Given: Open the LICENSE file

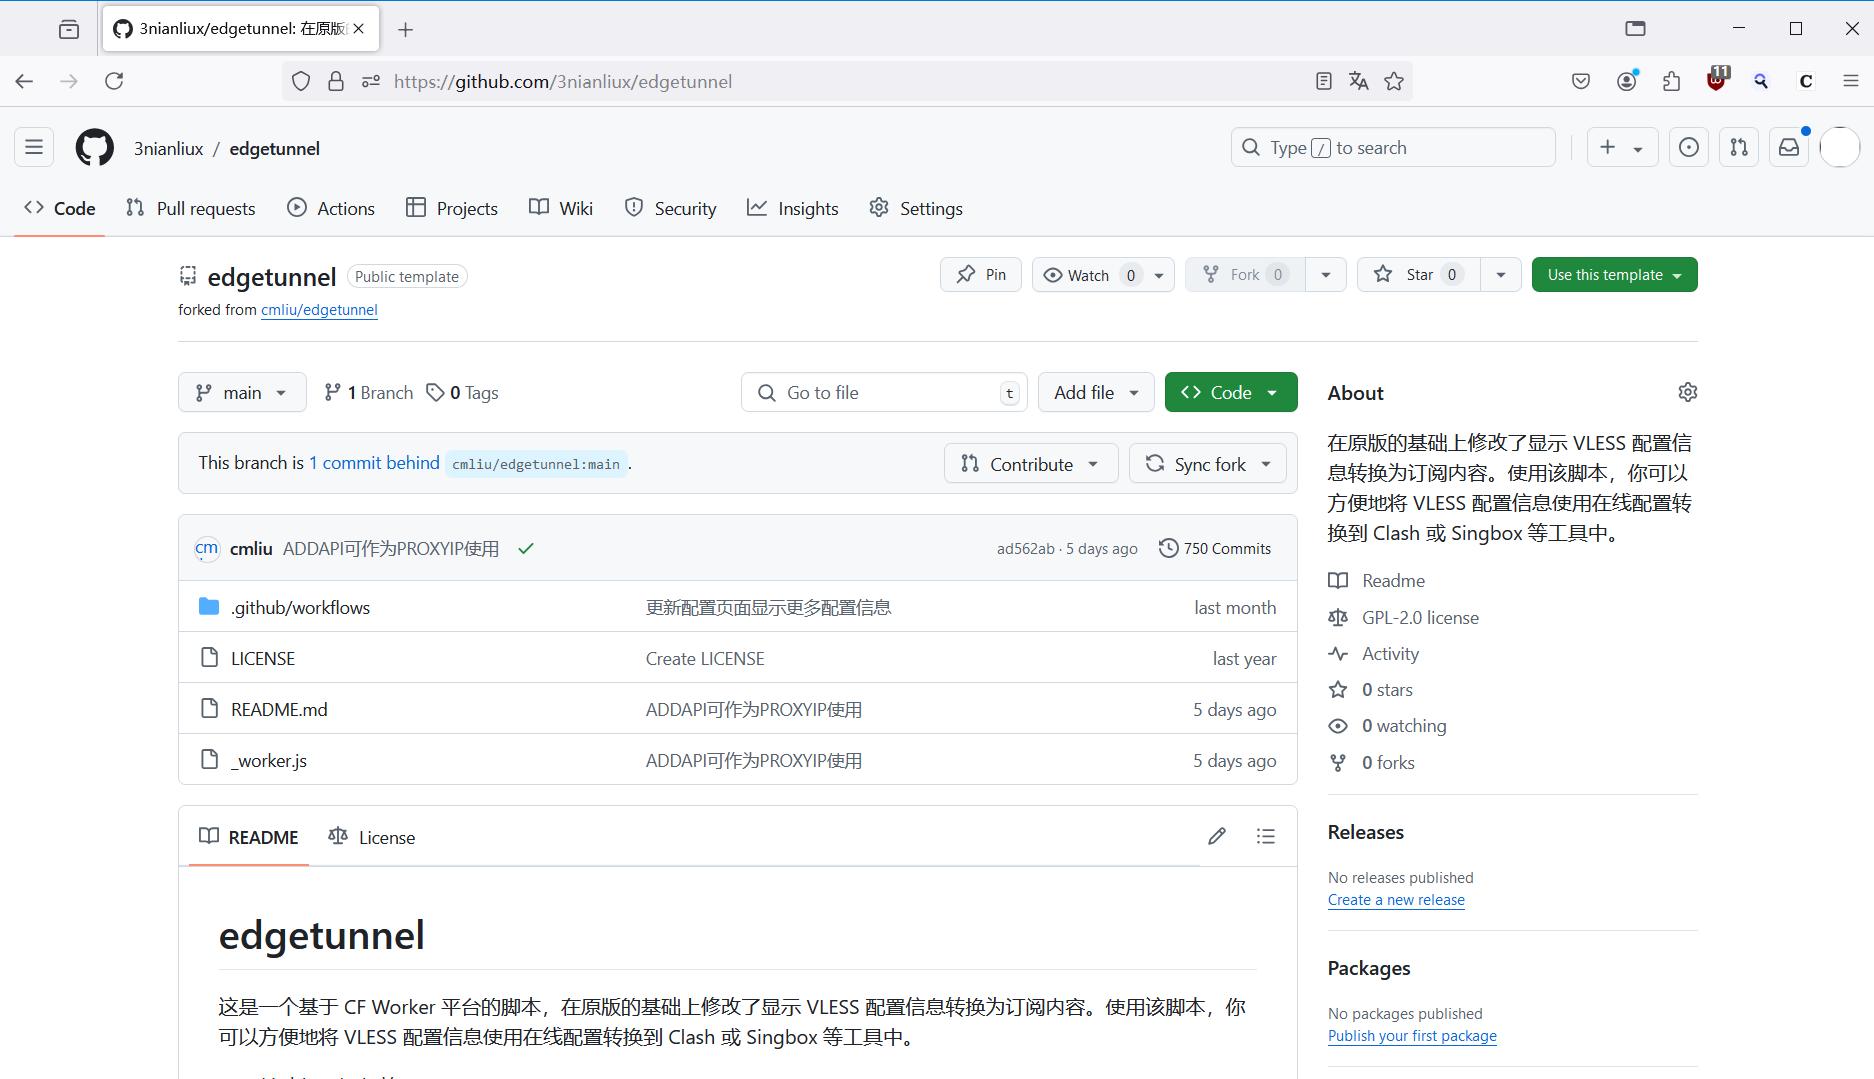Looking at the screenshot, I should pos(263,658).
